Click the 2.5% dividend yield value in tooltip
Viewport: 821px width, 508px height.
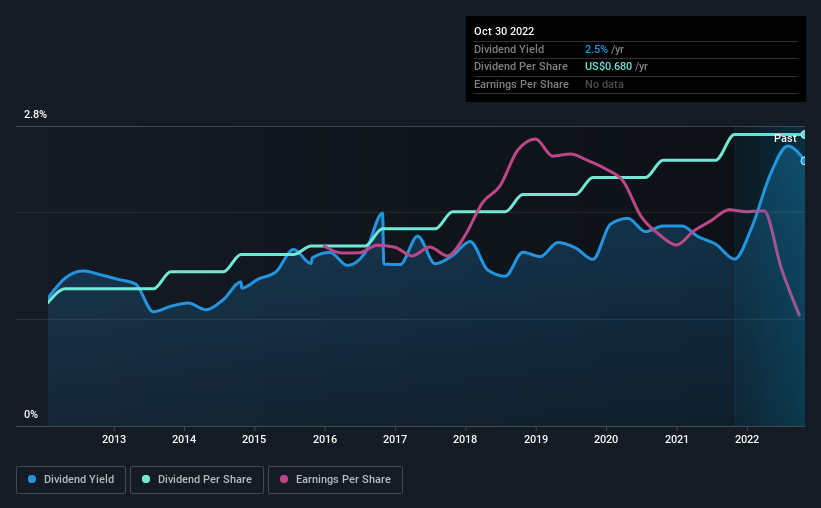[596, 49]
